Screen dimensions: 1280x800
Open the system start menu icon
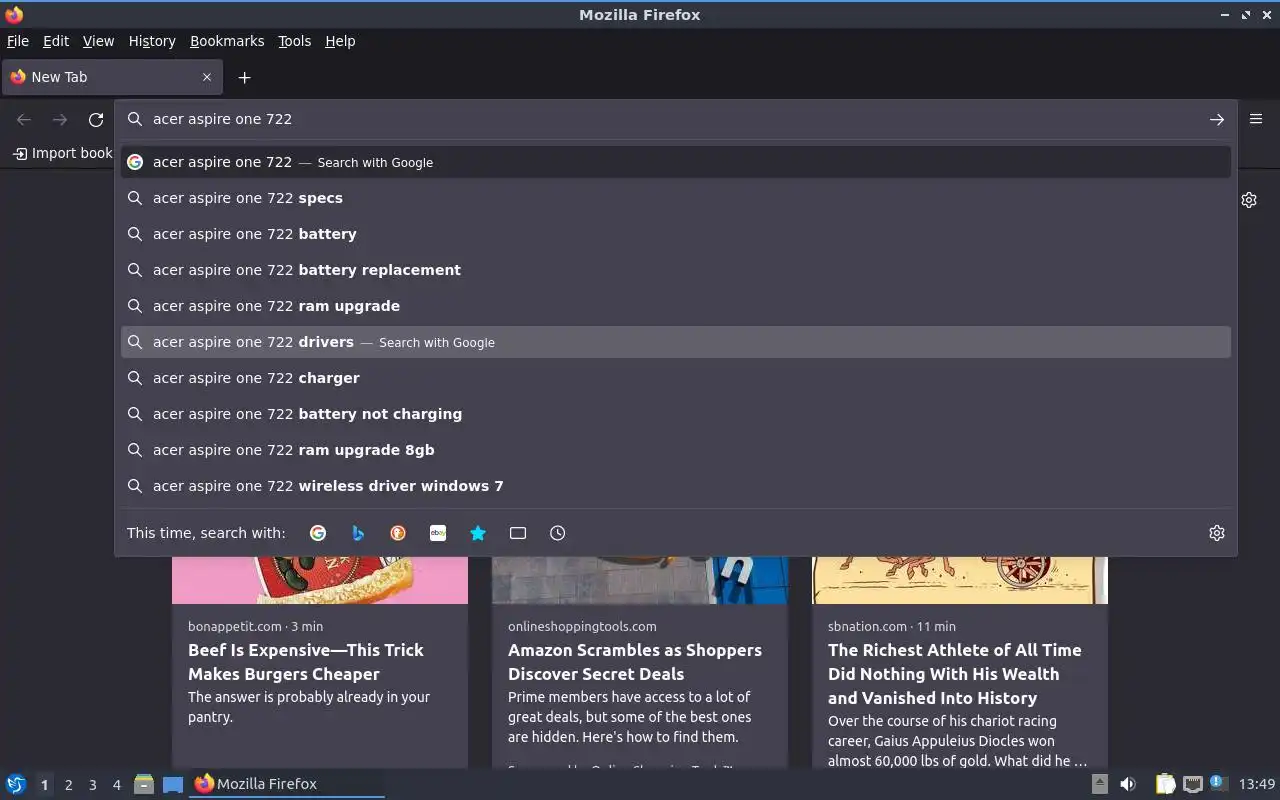tap(16, 784)
